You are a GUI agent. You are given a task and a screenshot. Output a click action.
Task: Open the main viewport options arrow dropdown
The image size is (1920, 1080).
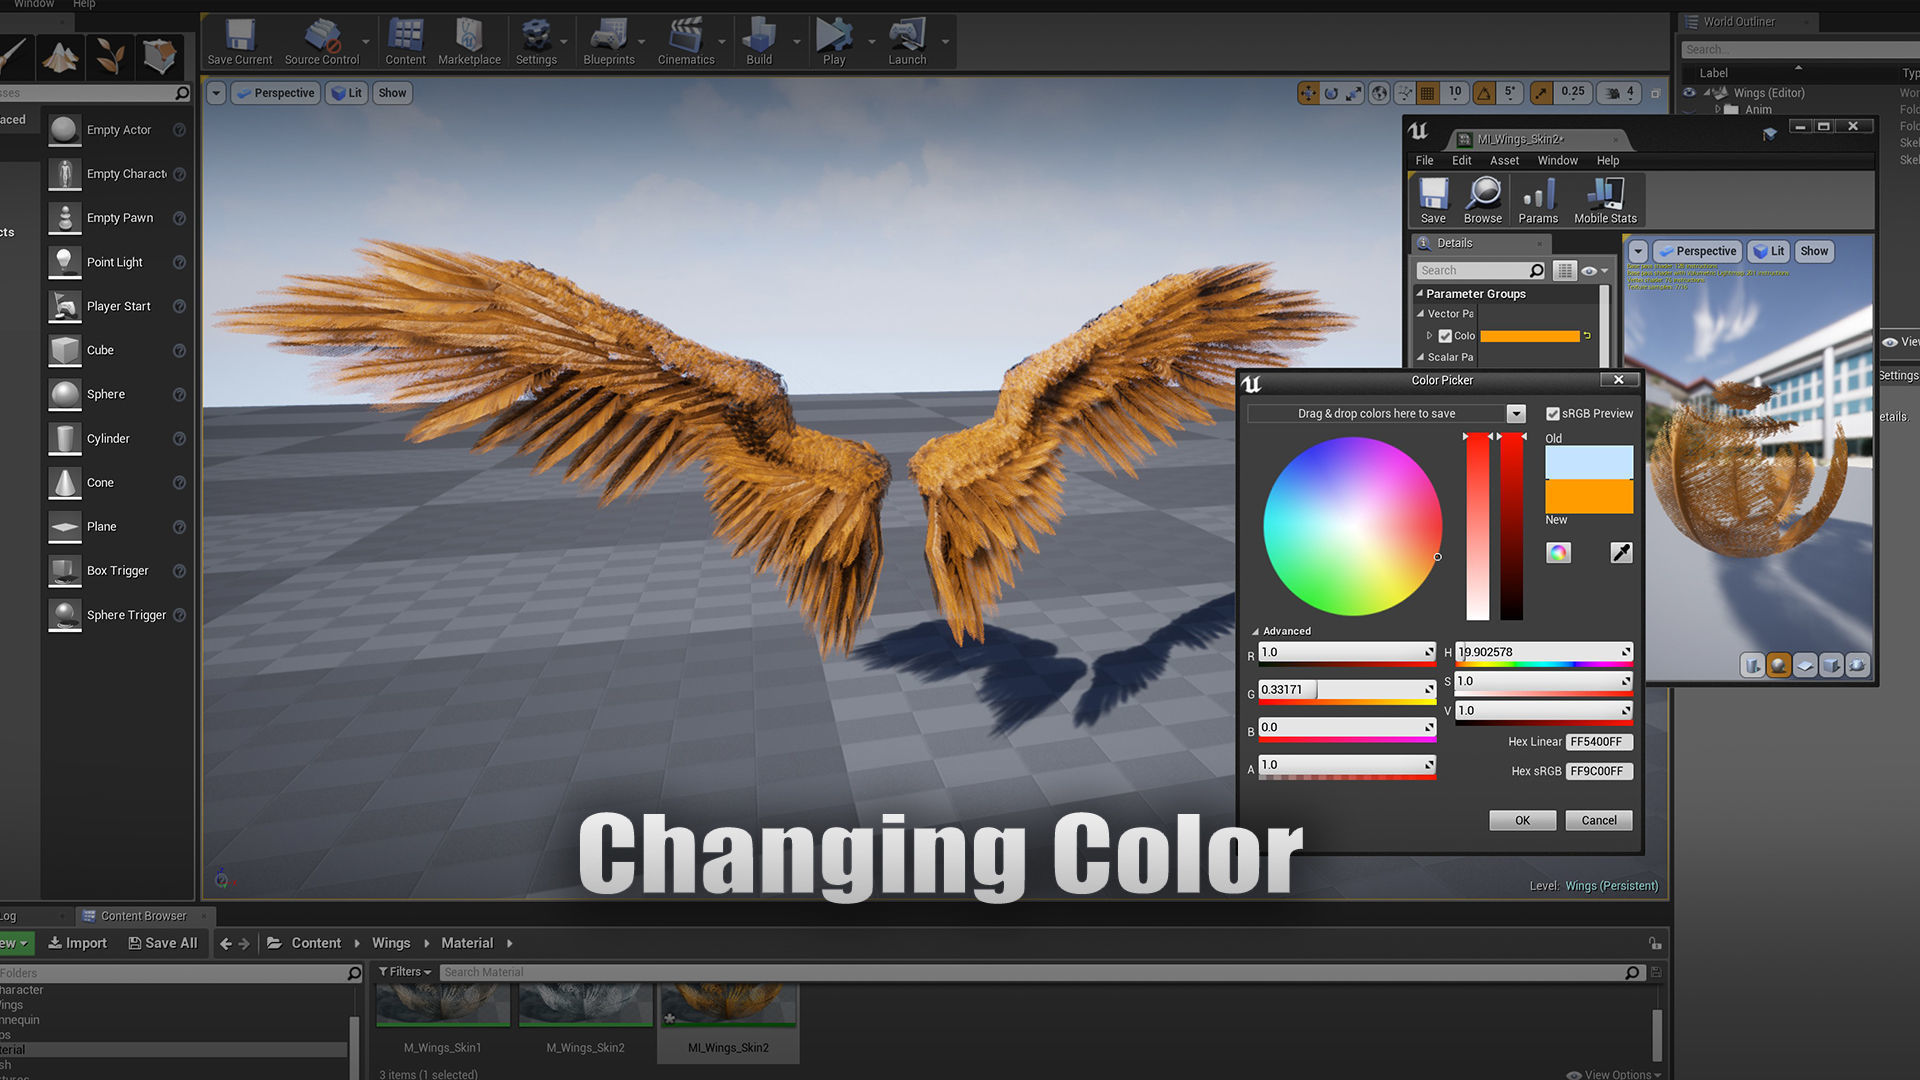point(216,93)
